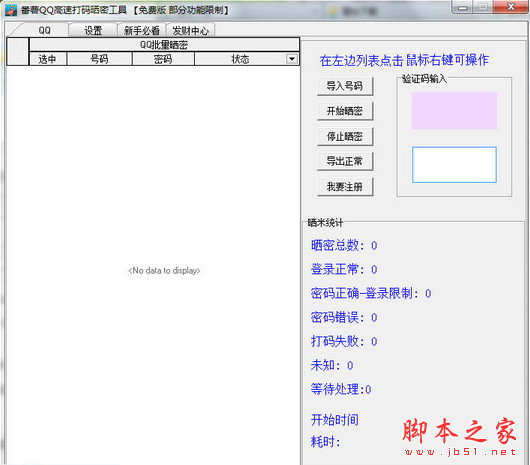
Task: Click the 打码失败: 0 text
Action: click(344, 341)
